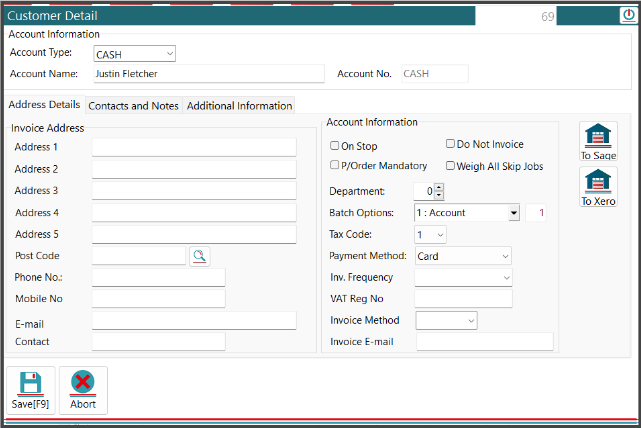
Task: Increase Department value with up arrow
Action: click(x=439, y=187)
